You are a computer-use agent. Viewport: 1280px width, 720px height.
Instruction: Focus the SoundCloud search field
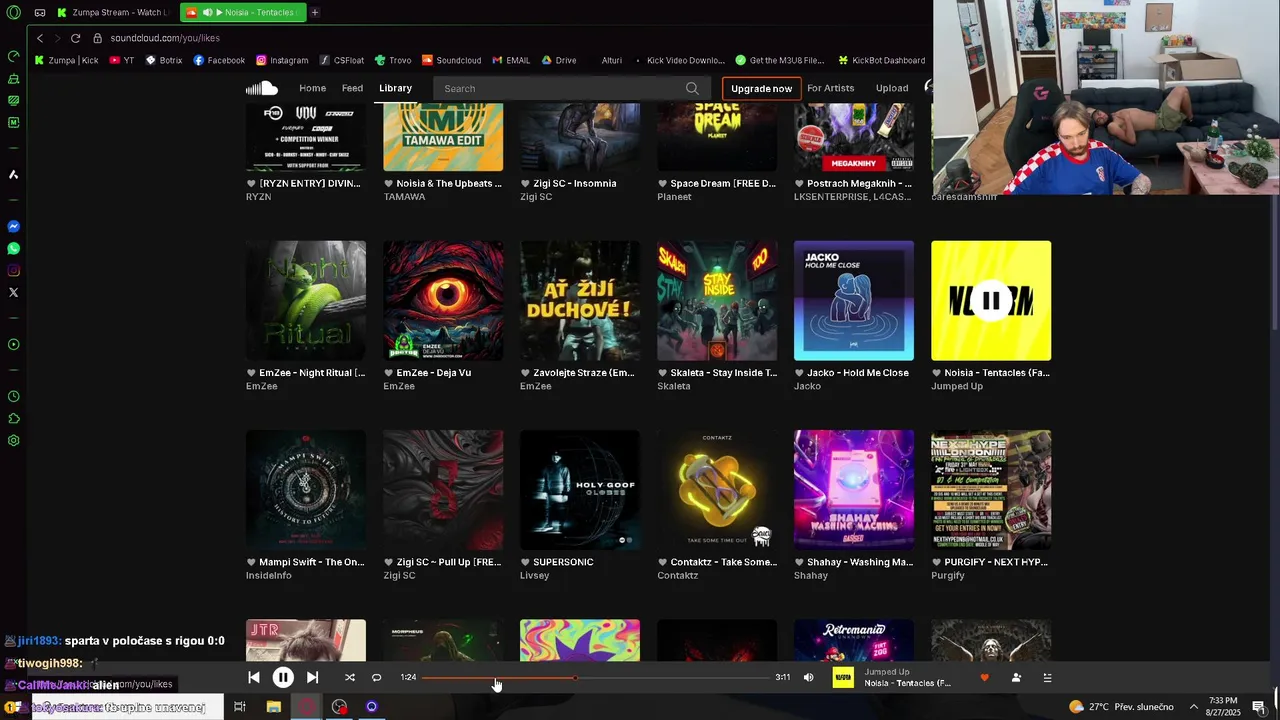tap(572, 88)
